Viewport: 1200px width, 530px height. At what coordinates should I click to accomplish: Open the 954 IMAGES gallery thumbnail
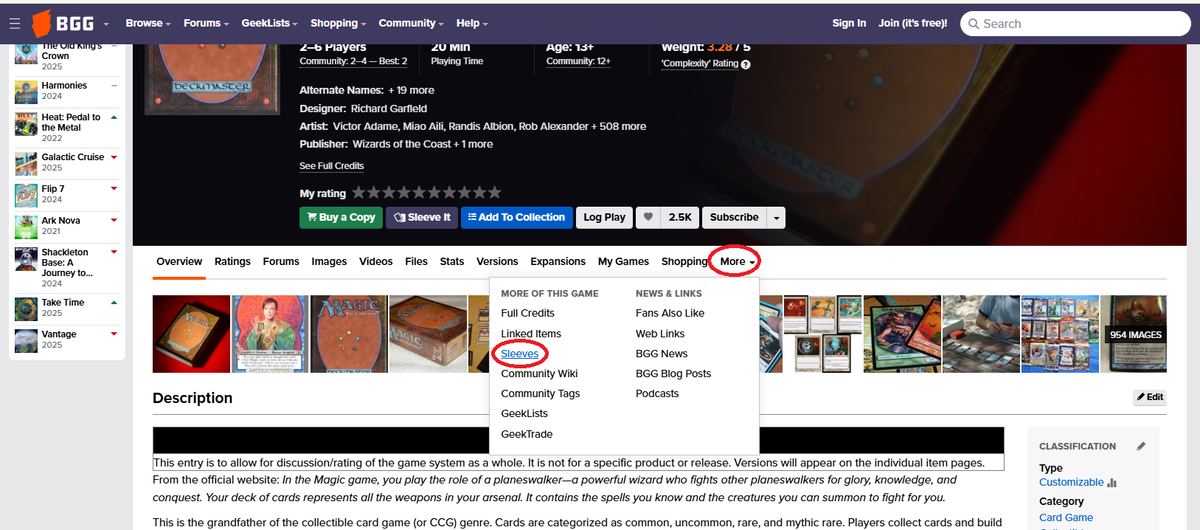(1132, 334)
